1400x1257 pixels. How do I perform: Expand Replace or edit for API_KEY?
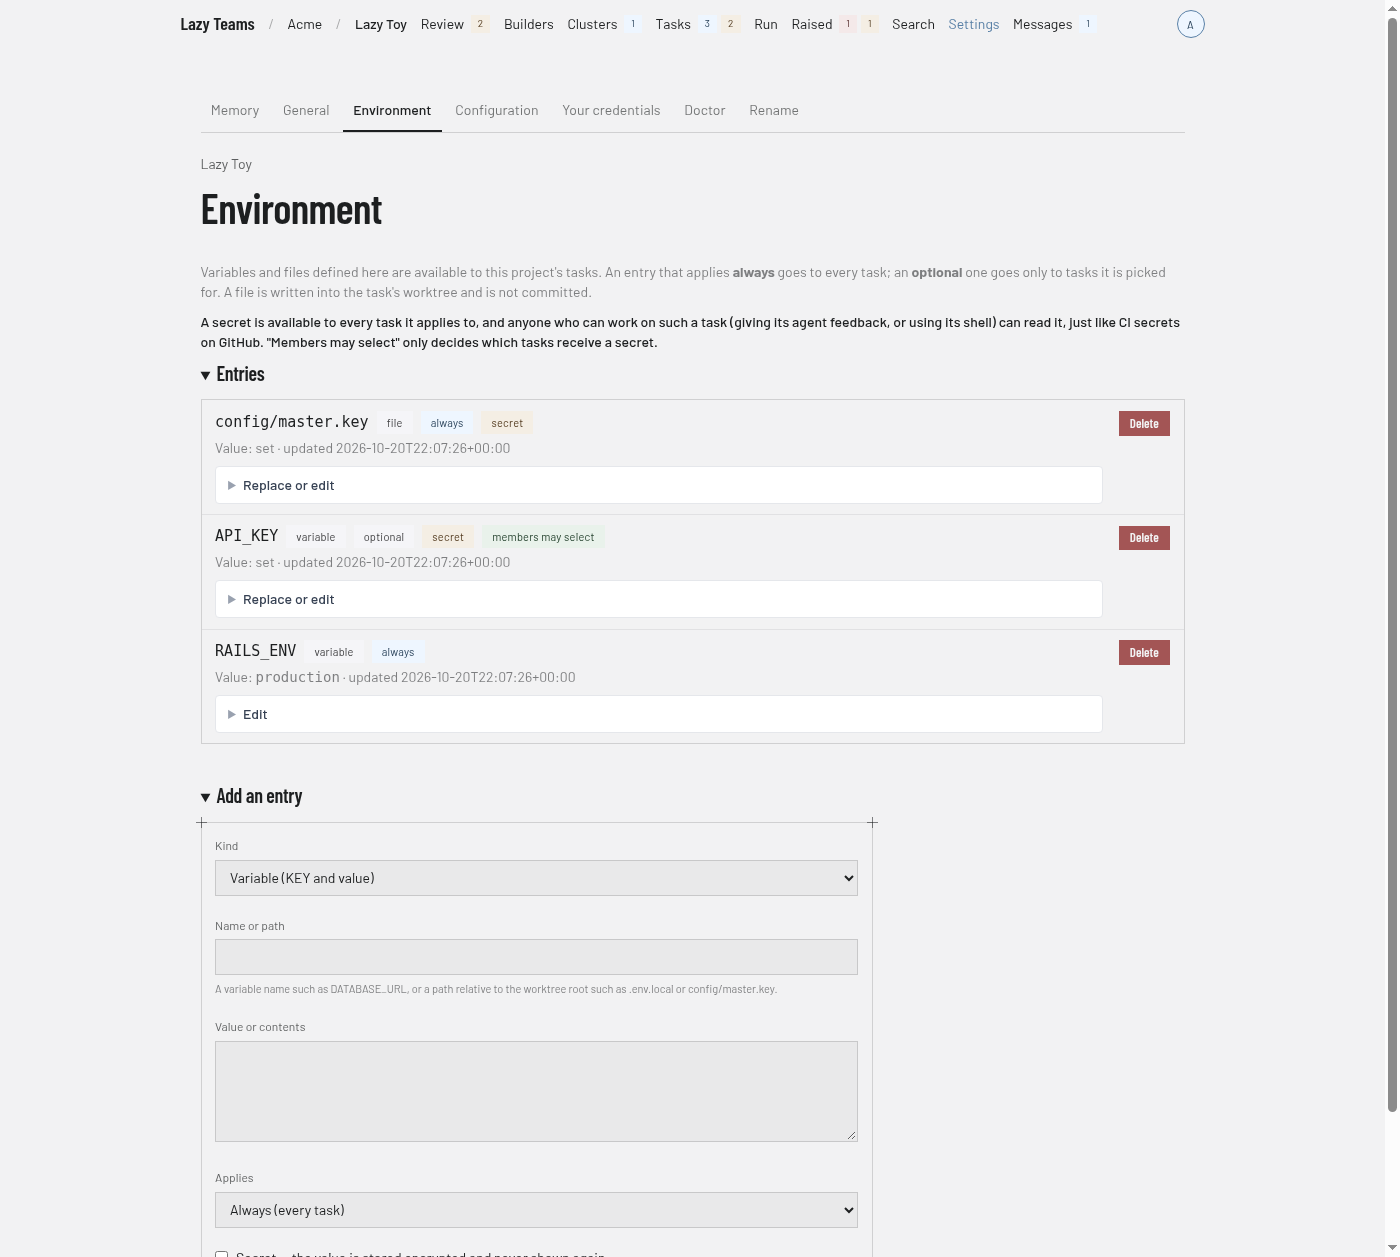tap(658, 599)
